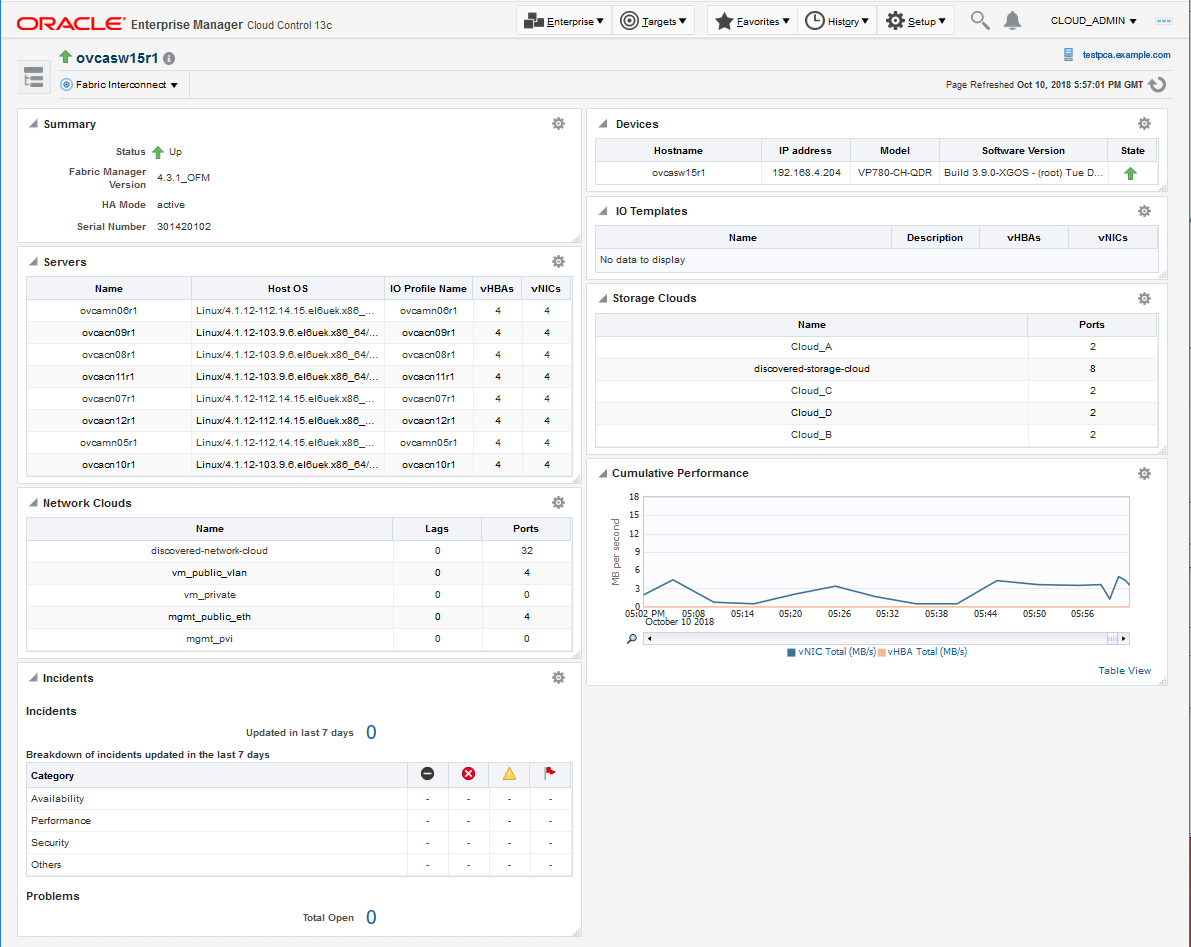Viewport: 1191px width, 947px height.
Task: Collapse the Summary panel
Action: click(x=33, y=123)
